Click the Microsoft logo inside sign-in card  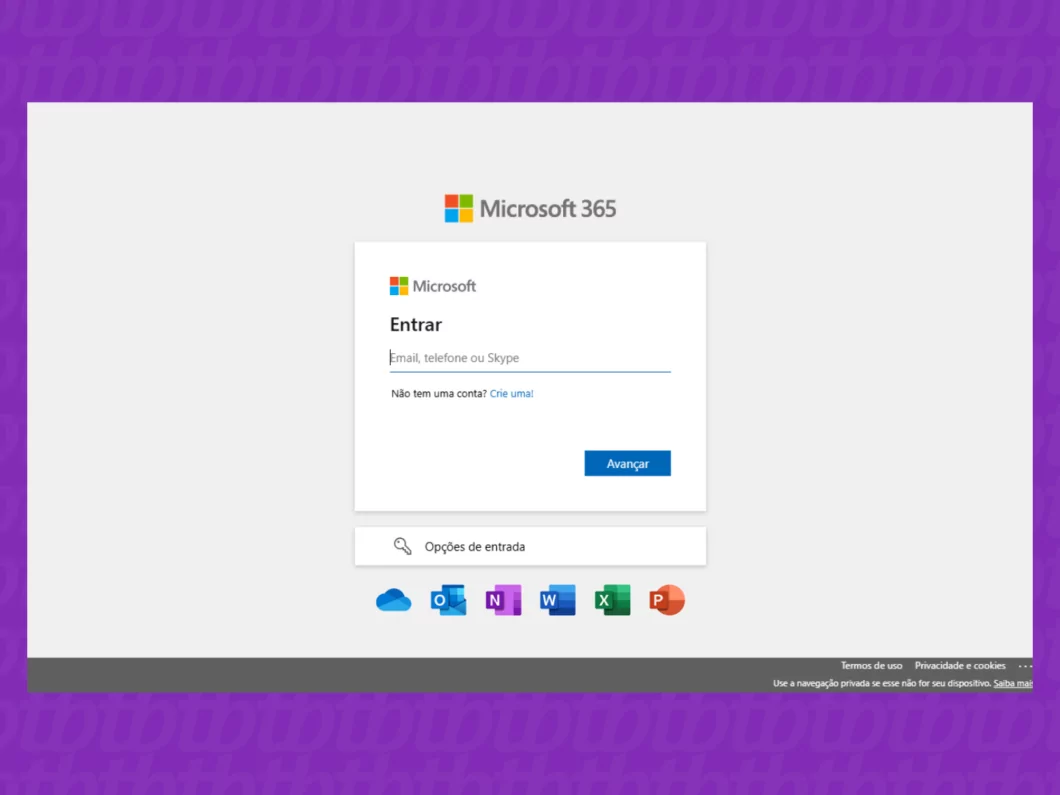433,286
